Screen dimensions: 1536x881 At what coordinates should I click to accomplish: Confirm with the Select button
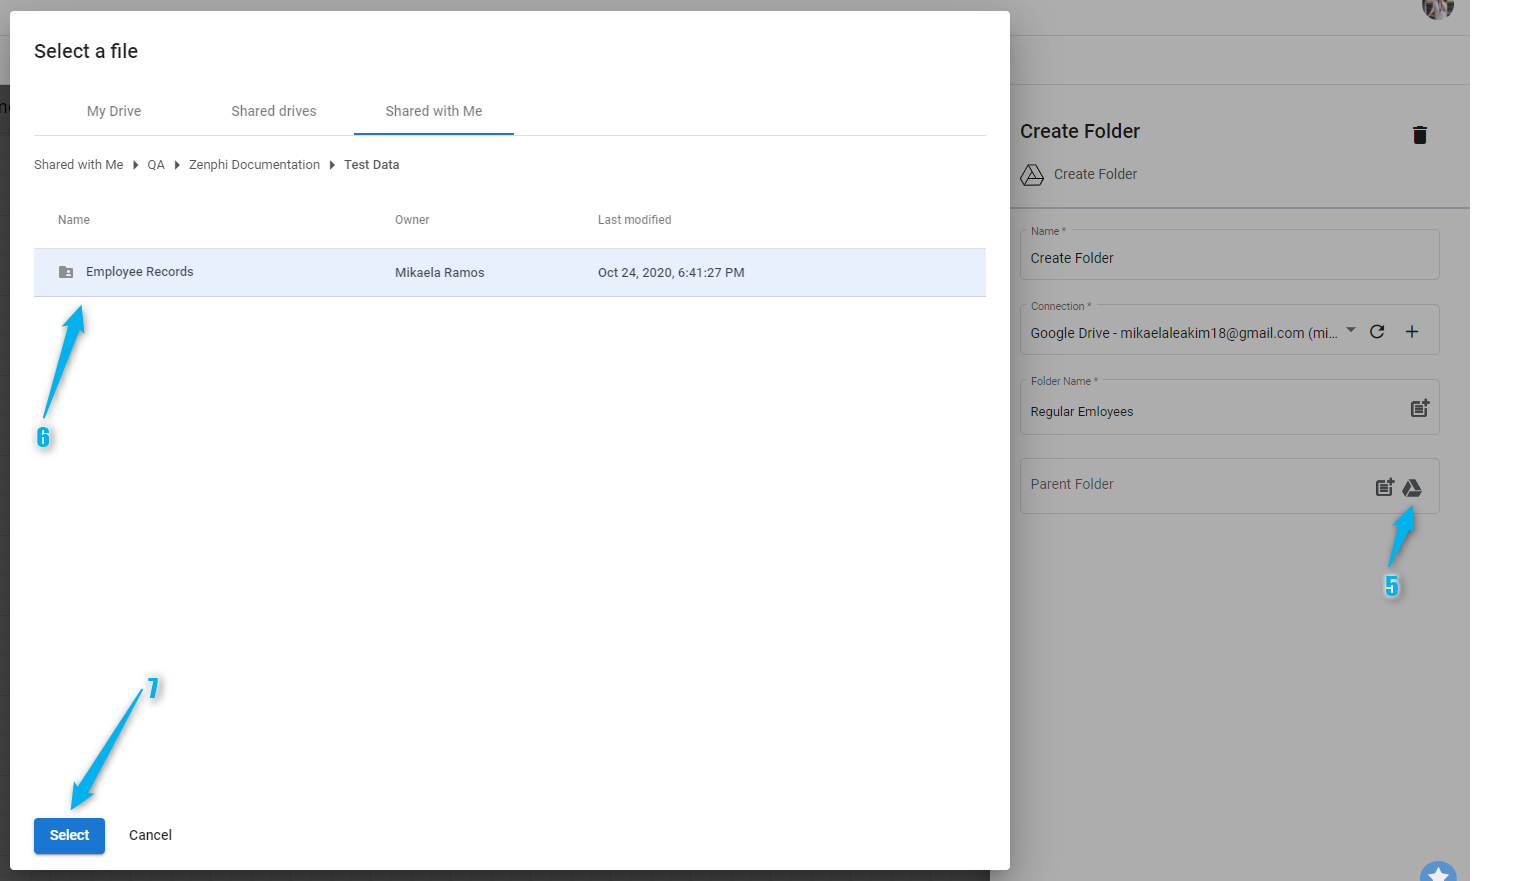pyautogui.click(x=69, y=835)
